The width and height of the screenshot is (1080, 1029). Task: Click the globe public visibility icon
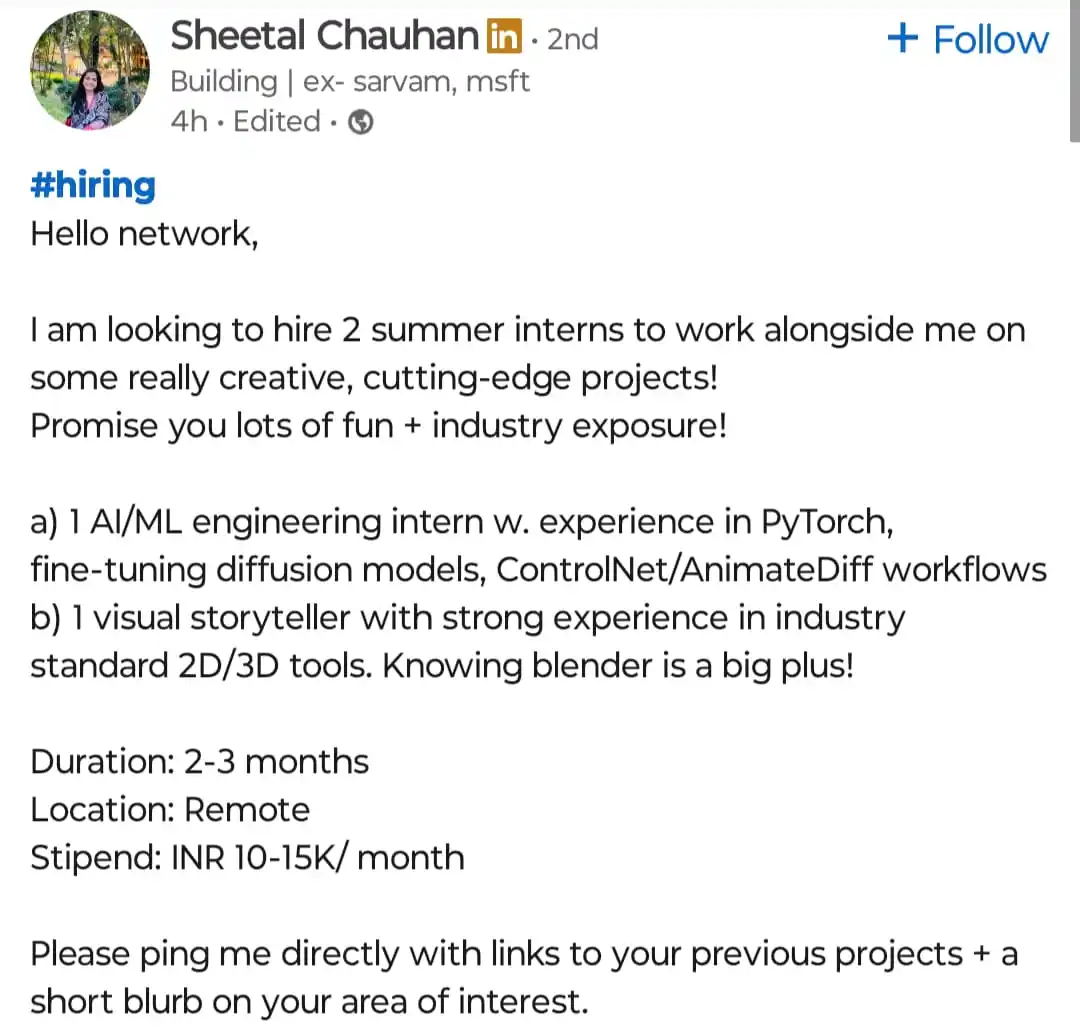click(361, 123)
